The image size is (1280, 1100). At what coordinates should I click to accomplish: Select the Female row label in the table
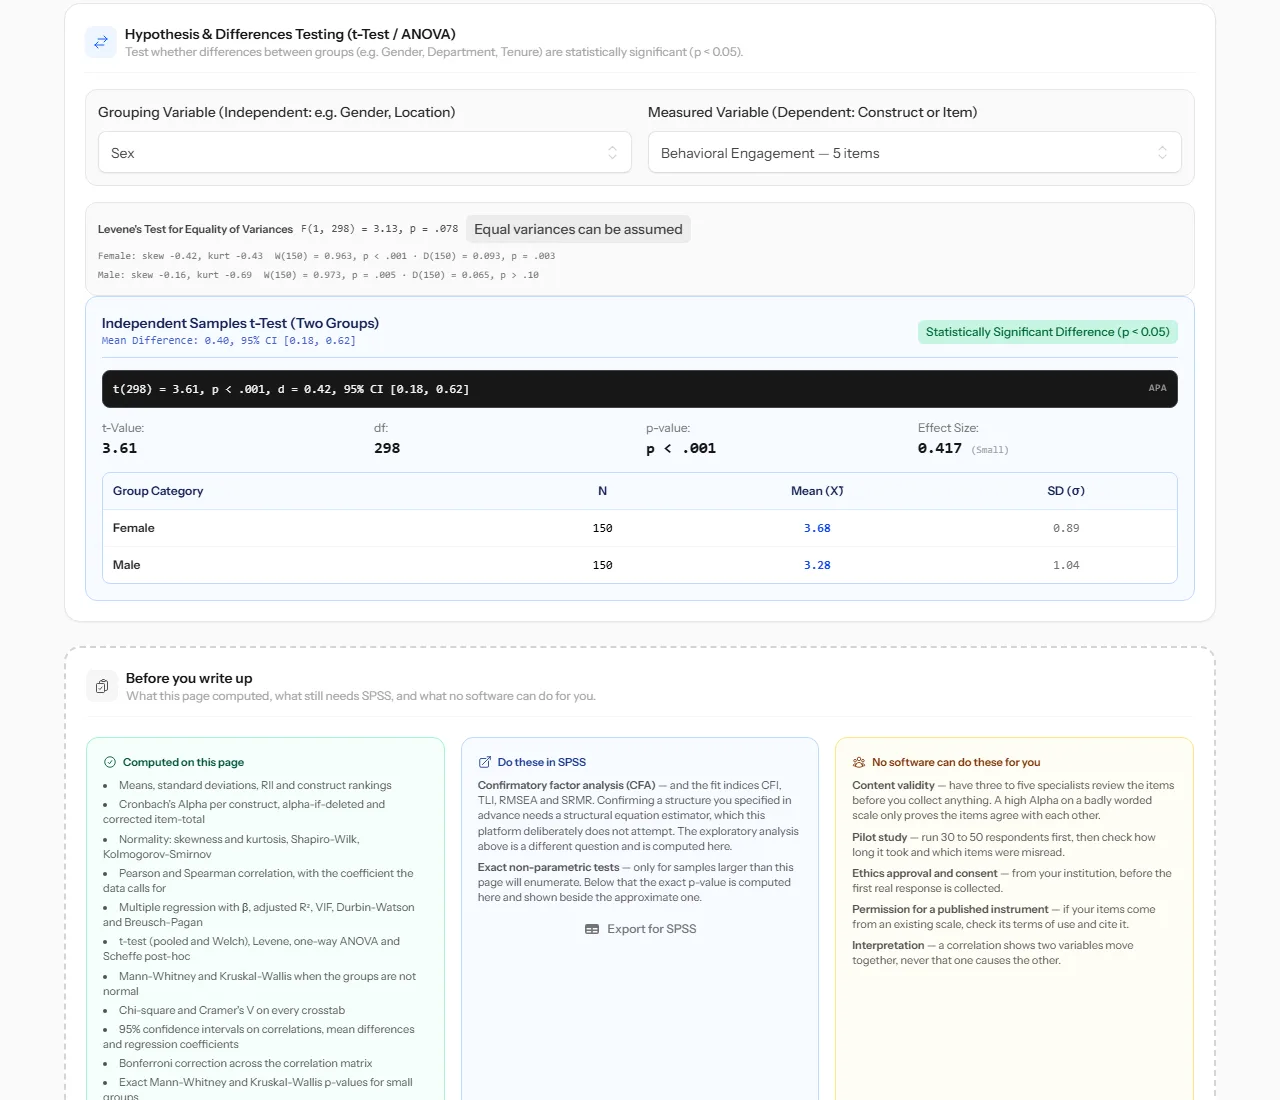click(134, 528)
